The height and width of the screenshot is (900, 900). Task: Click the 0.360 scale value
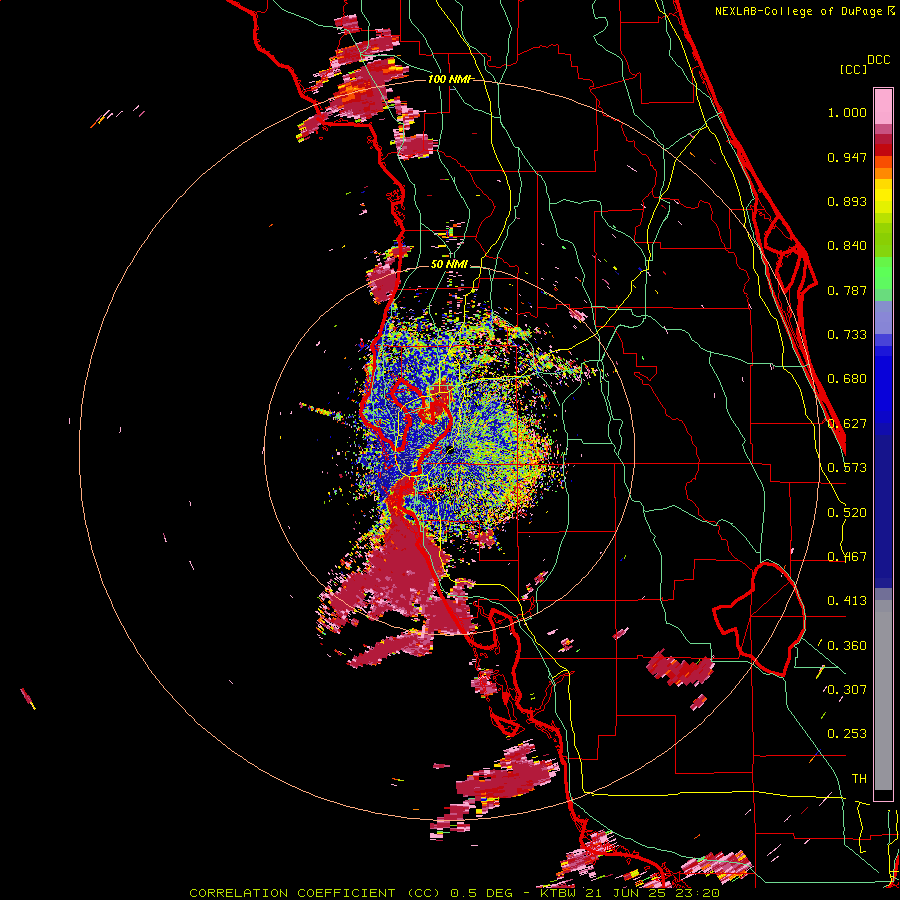(x=847, y=646)
